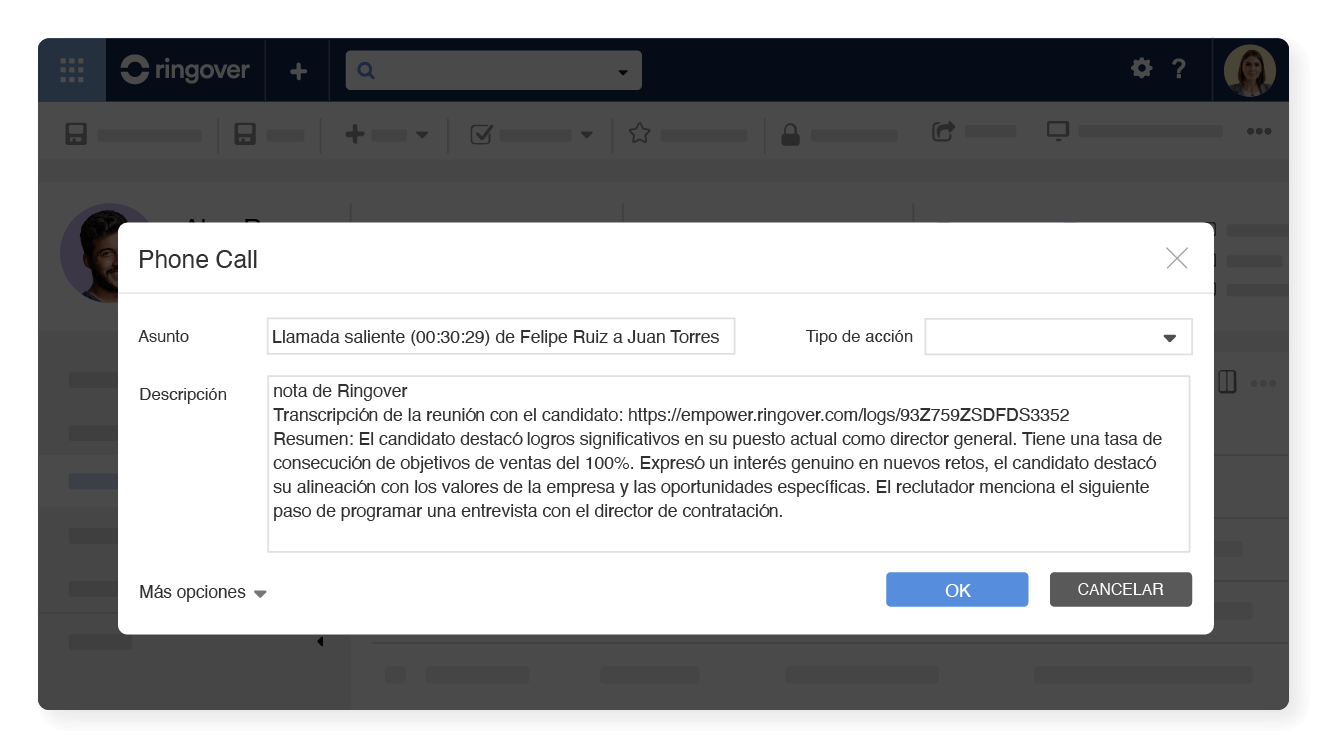
Task: Click the lock icon in the toolbar
Action: pyautogui.click(x=789, y=133)
